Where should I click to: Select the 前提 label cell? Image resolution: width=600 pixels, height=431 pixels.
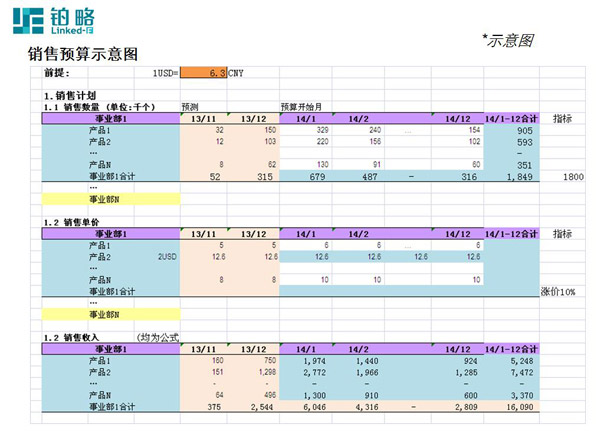[x=58, y=73]
